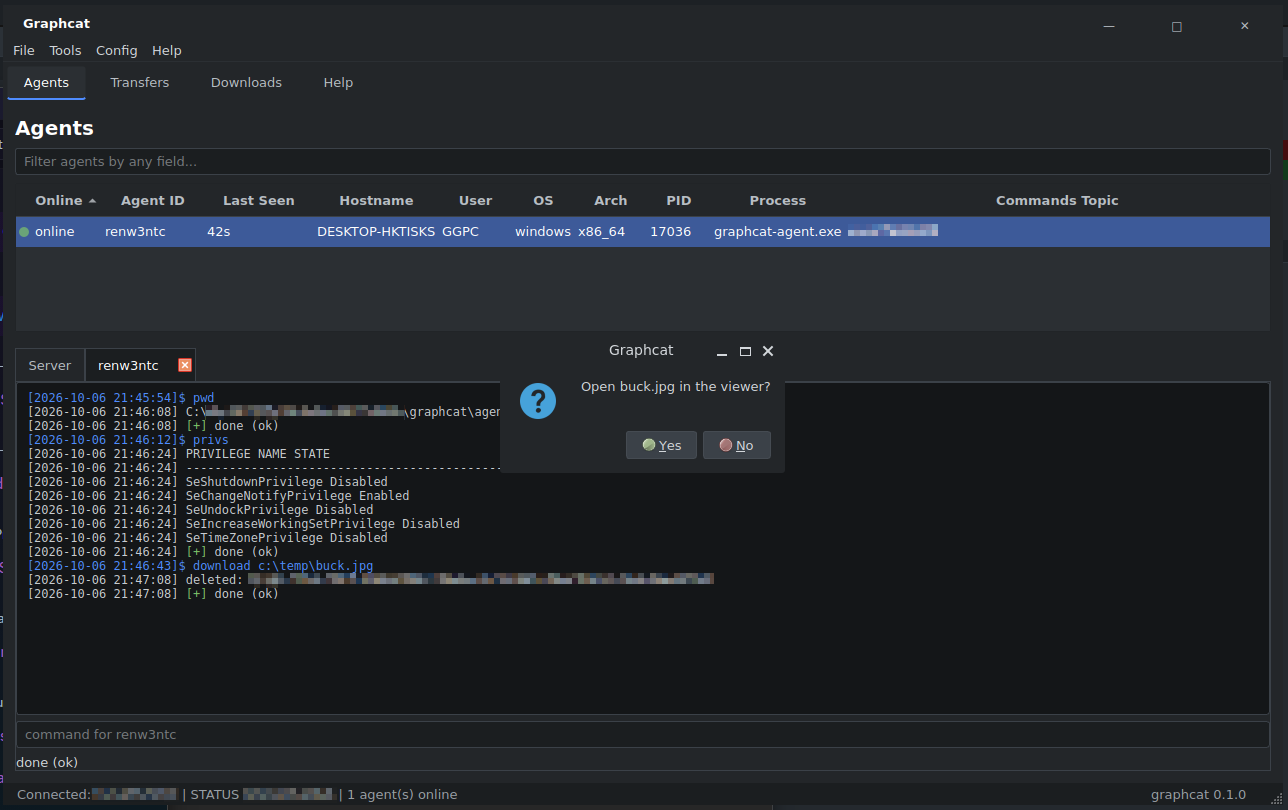Sort by Commands Topic column header
Viewport: 1288px width, 810px height.
[x=1057, y=201]
